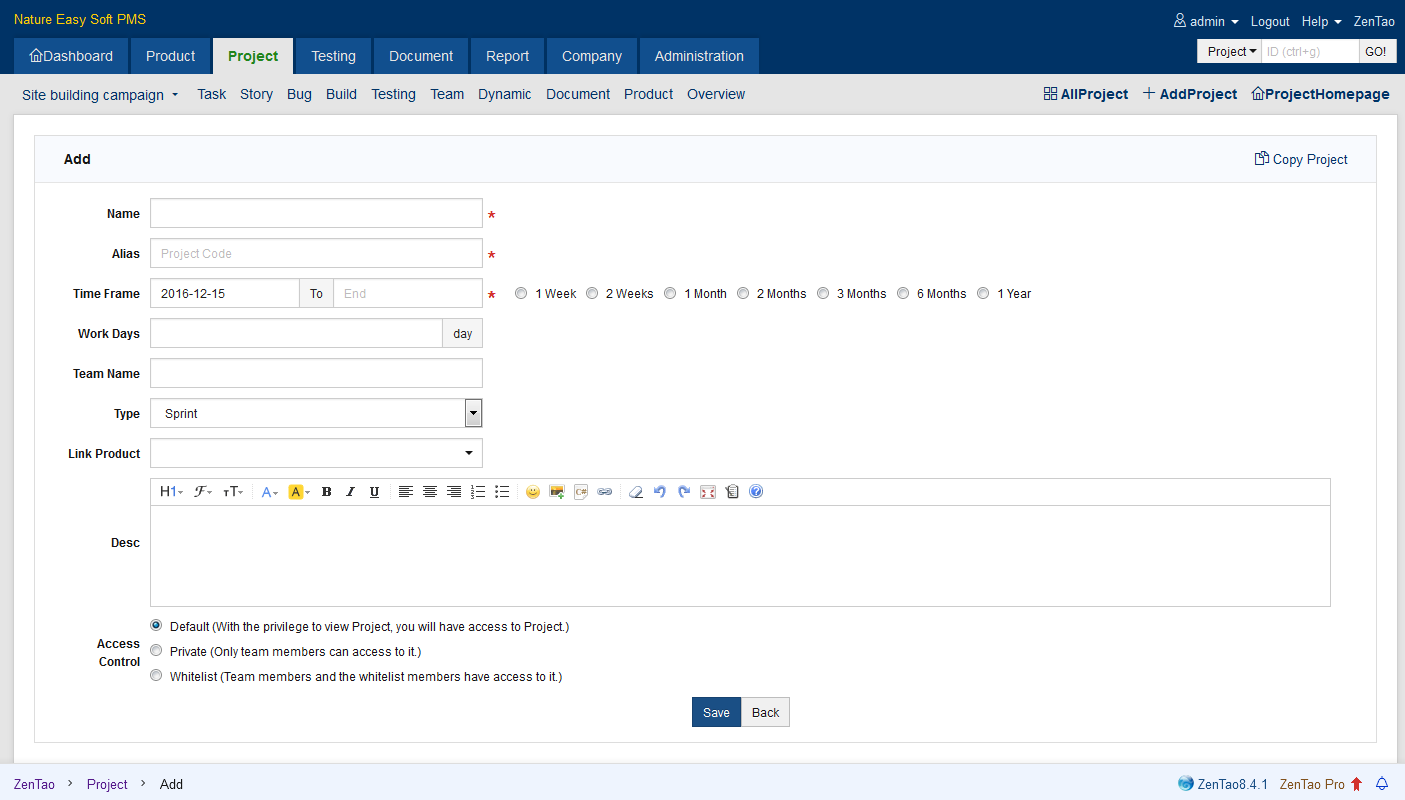1405x800 pixels.
Task: Click the Copy Project link
Action: coord(1301,159)
